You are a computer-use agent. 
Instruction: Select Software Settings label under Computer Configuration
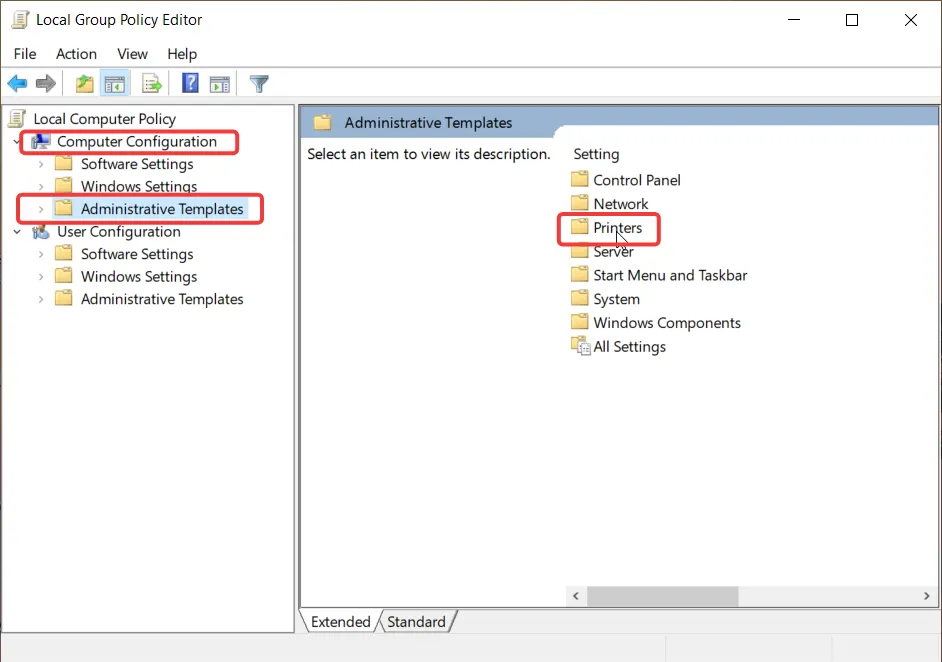point(137,164)
